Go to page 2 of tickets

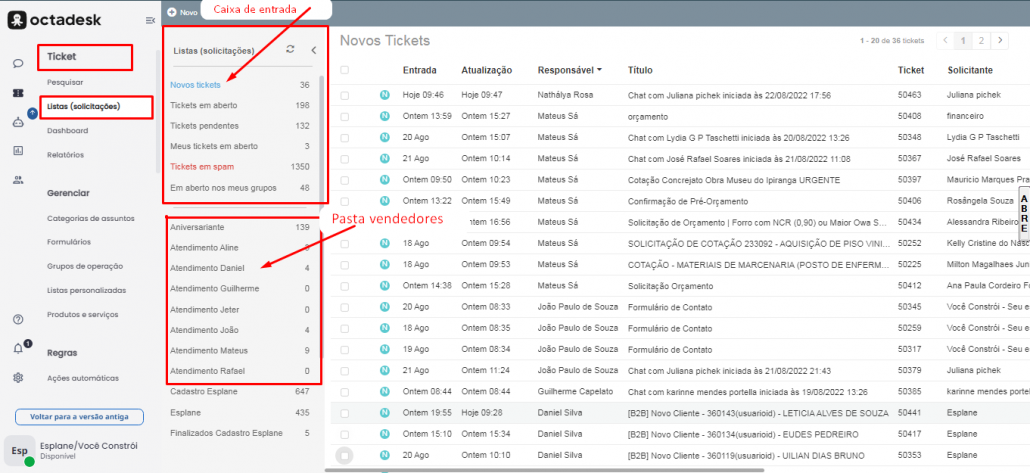coord(980,41)
